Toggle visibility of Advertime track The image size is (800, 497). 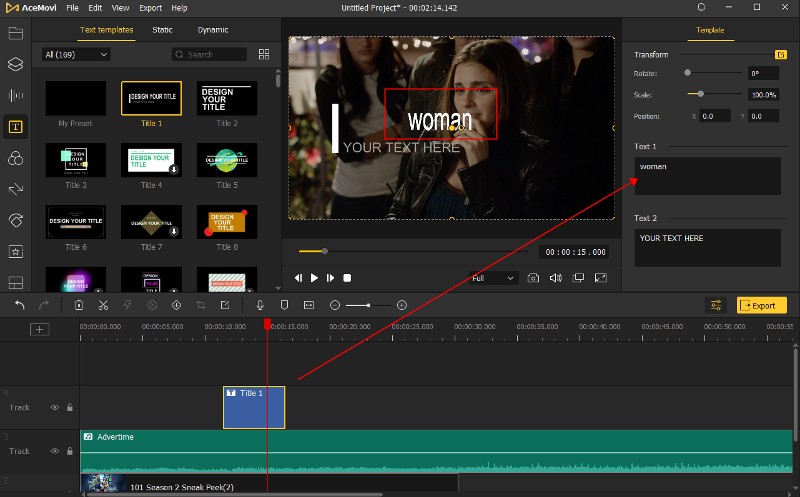(54, 451)
